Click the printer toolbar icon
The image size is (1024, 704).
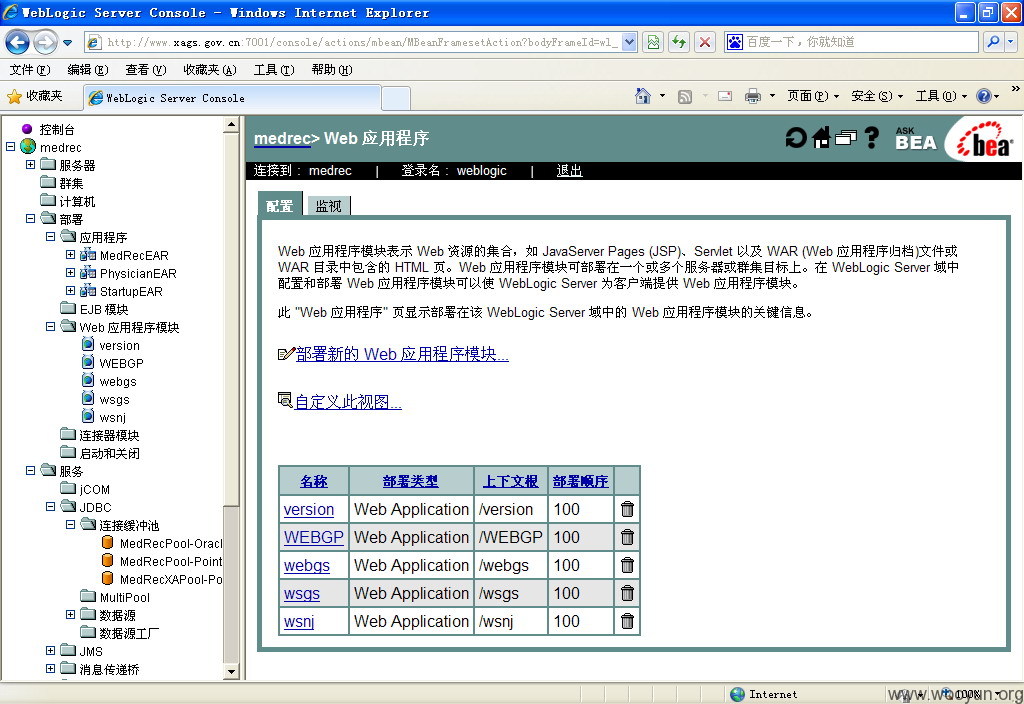(x=753, y=97)
